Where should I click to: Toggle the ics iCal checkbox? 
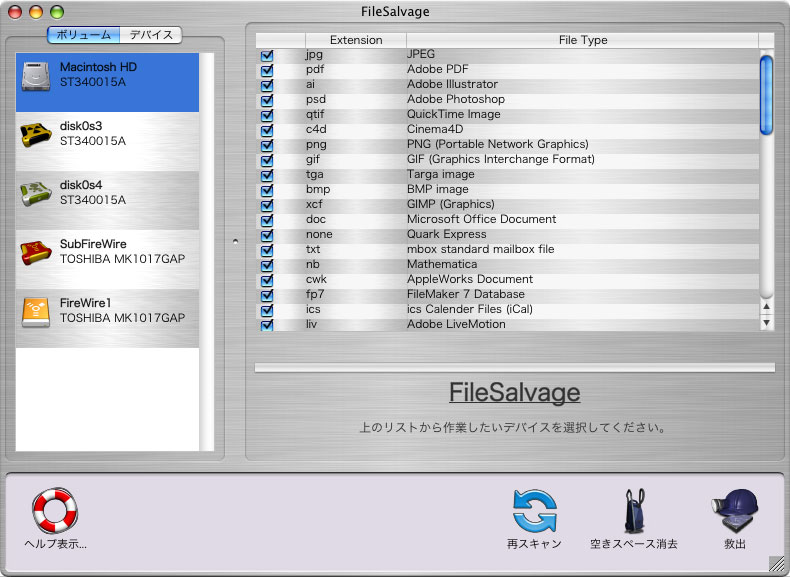coord(267,310)
